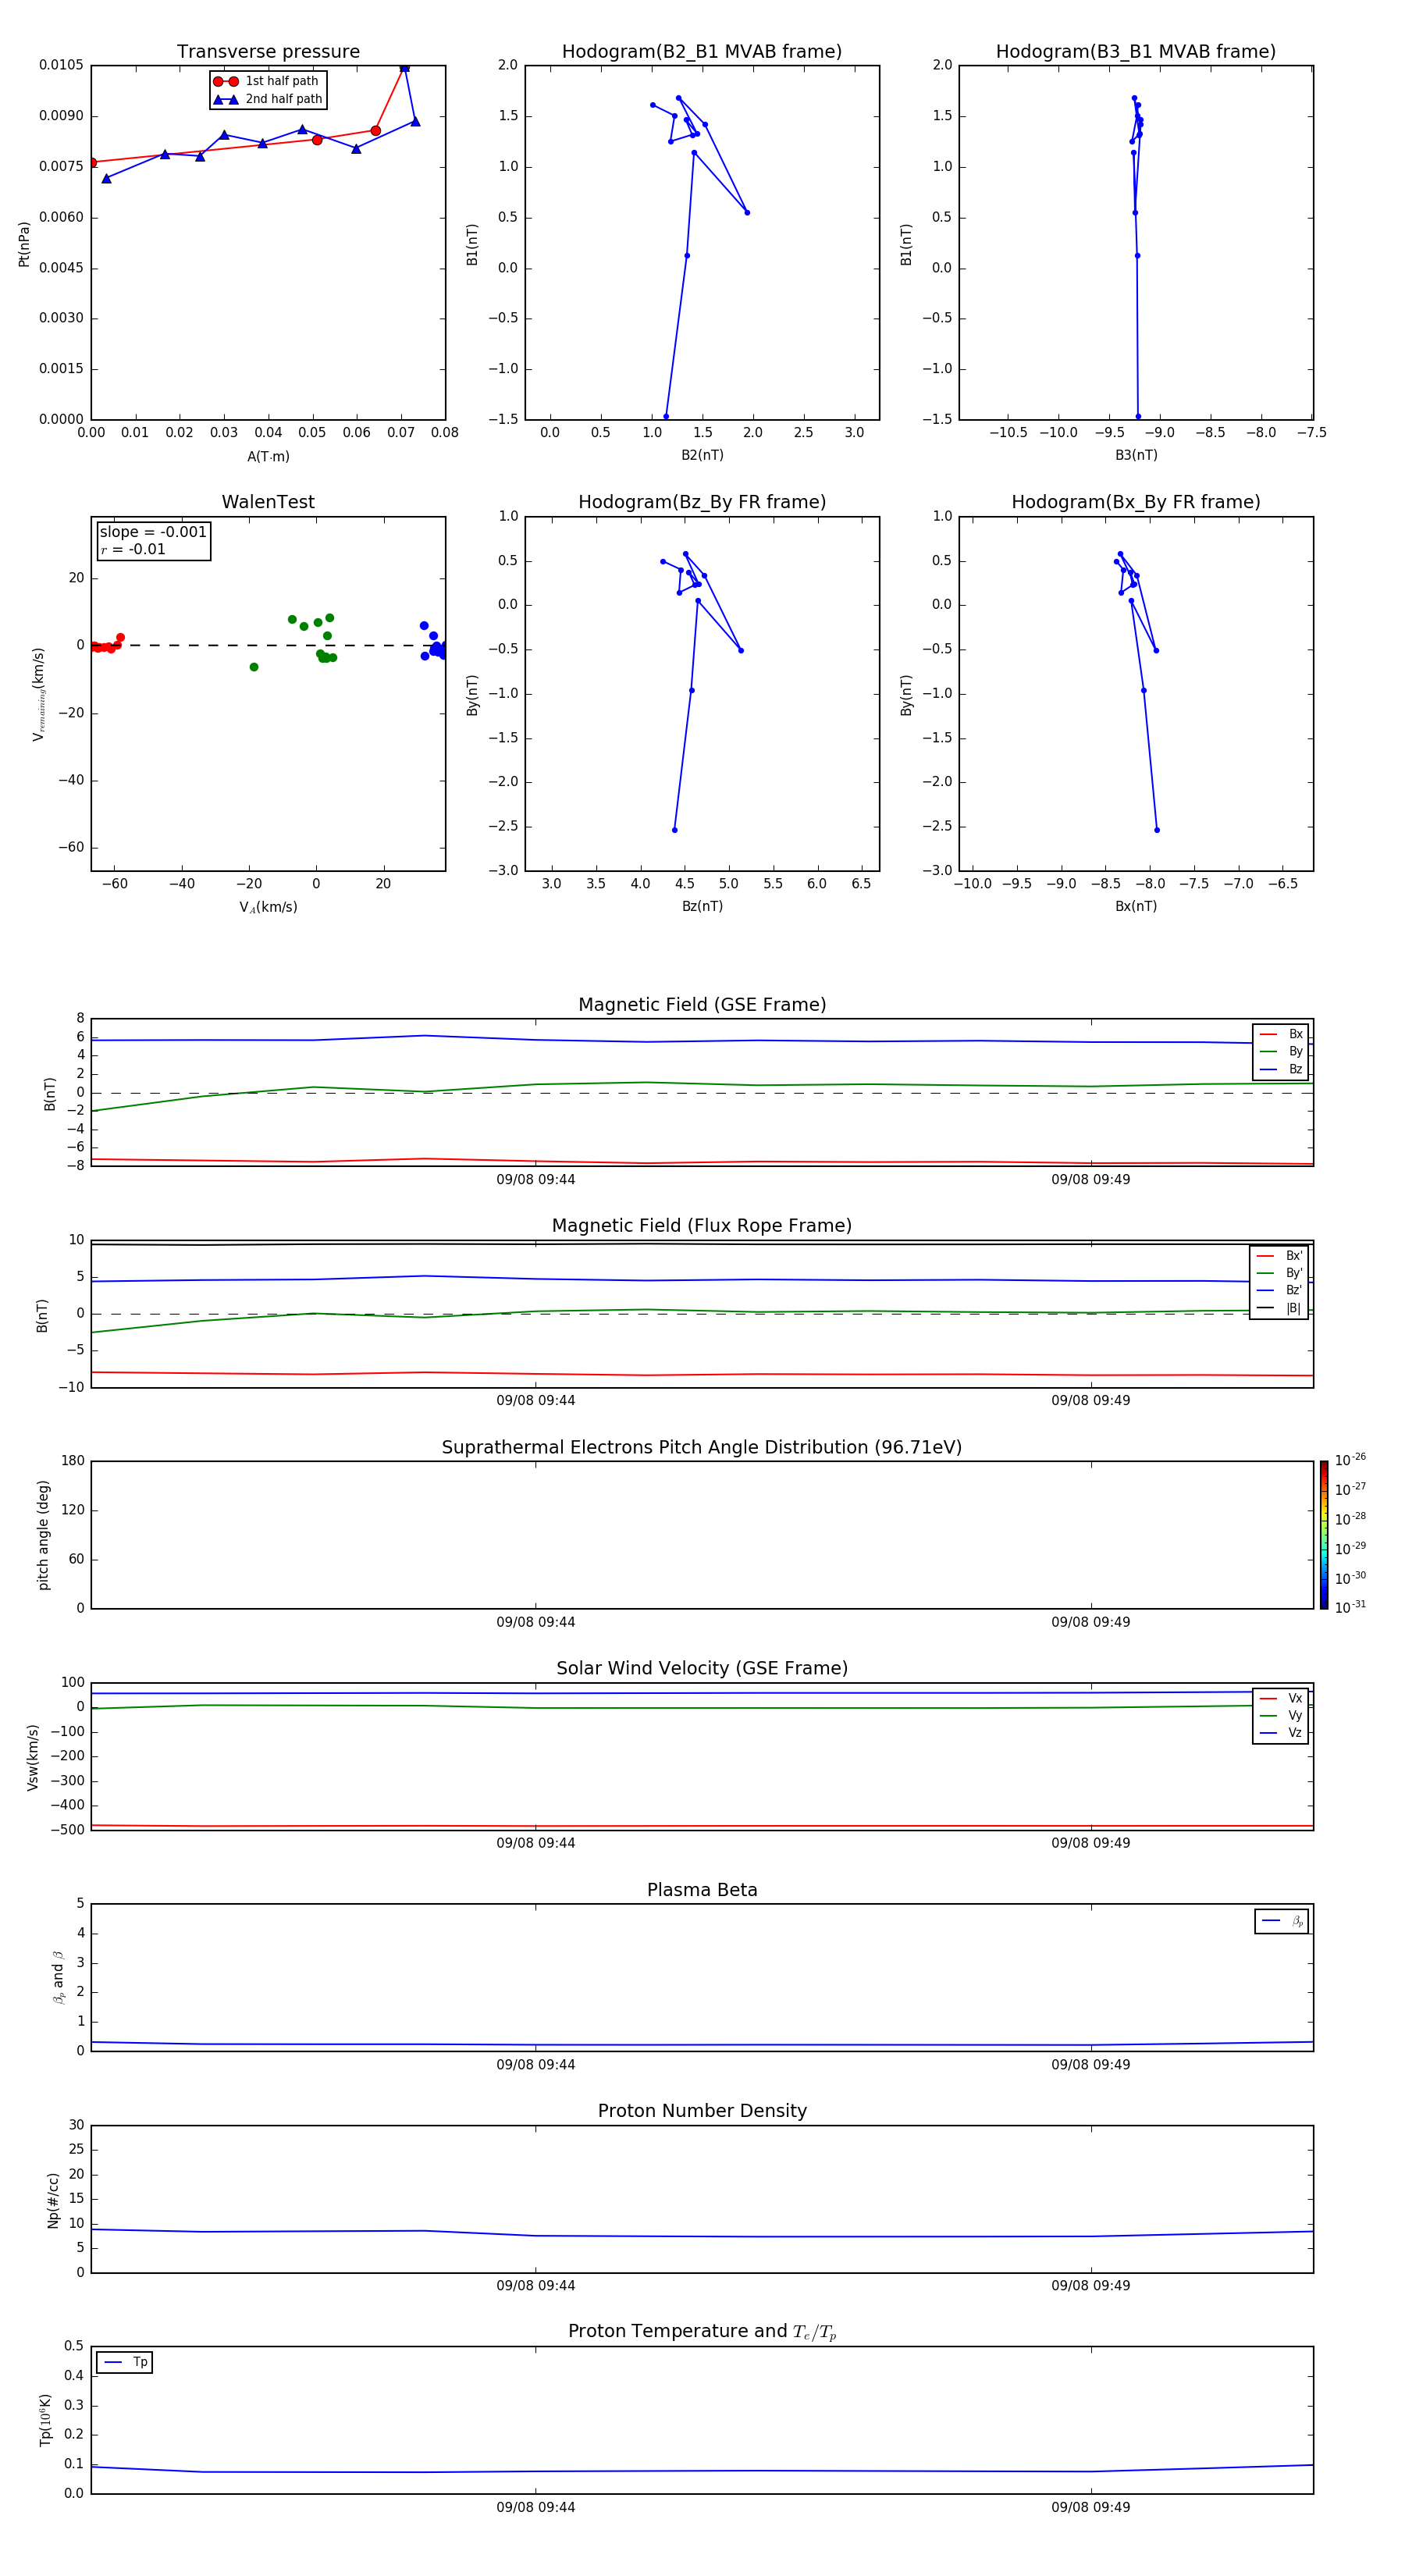
Task: Select the "Hodogram(B3_B1 MVAB frame)" title
Action: (1136, 52)
